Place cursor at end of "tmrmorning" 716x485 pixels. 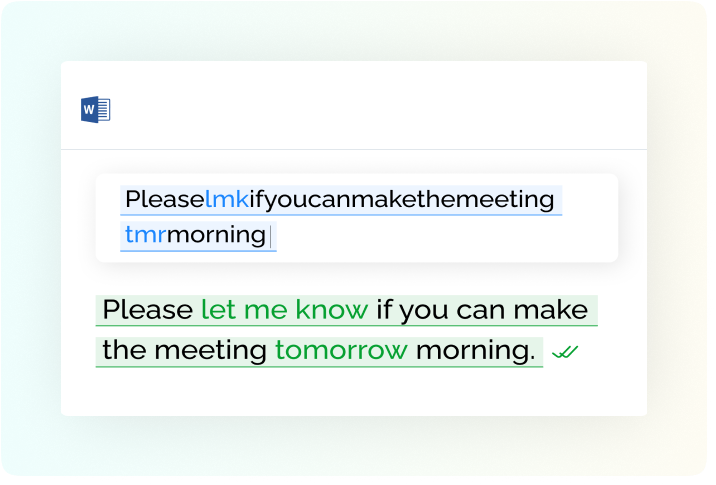point(268,236)
